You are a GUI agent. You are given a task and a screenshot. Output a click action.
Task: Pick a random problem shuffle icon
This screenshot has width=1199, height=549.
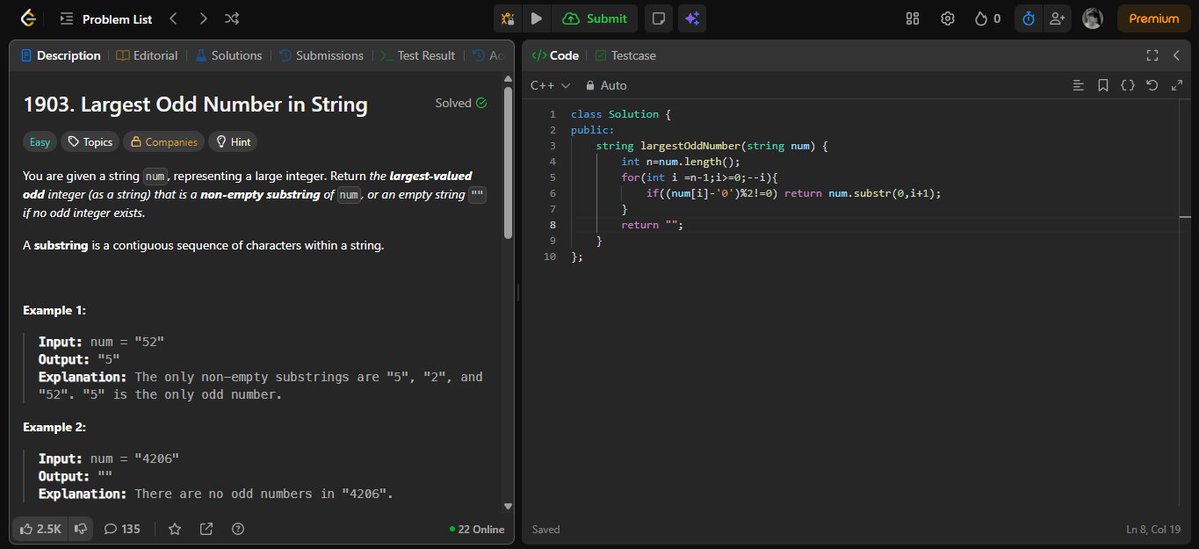point(232,19)
